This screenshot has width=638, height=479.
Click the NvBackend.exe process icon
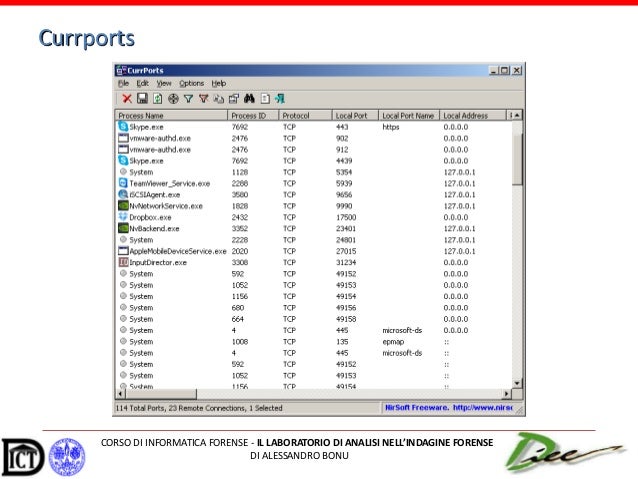click(x=123, y=228)
